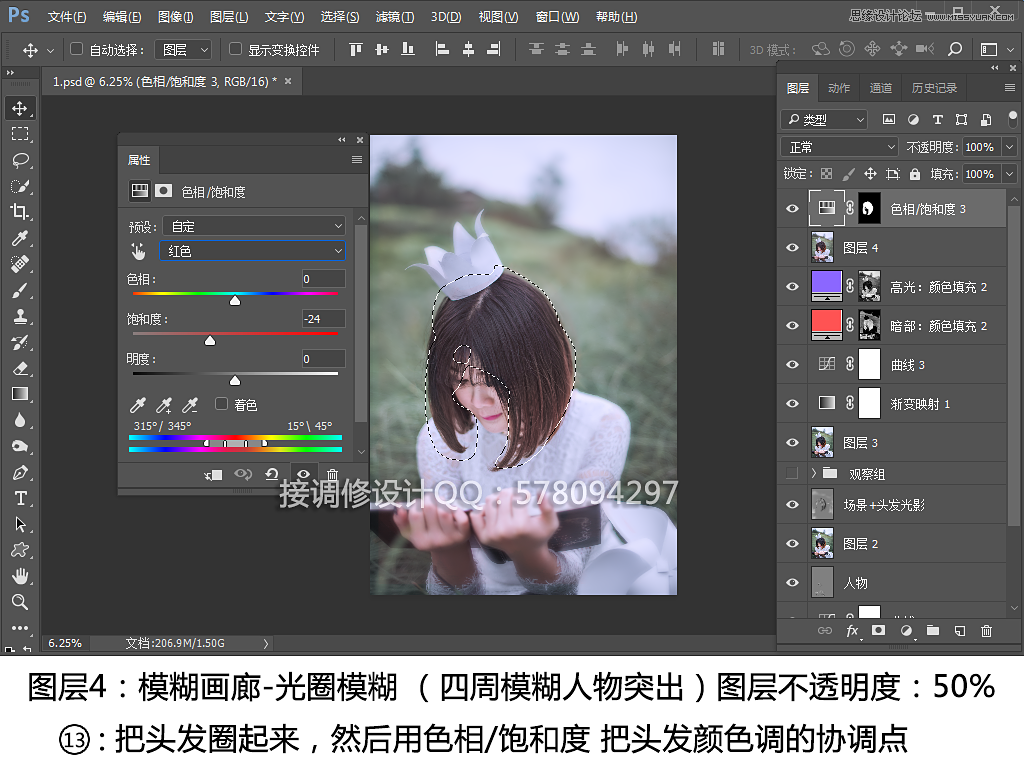Switch to the 动作 tab
1024x782 pixels.
click(x=839, y=88)
